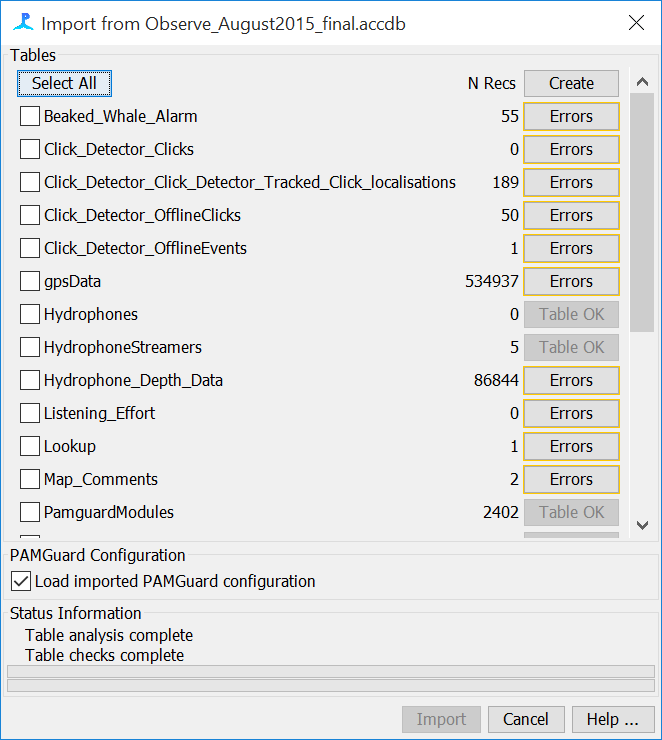
Task: Click Table OK for PamguardModules
Action: 571,513
